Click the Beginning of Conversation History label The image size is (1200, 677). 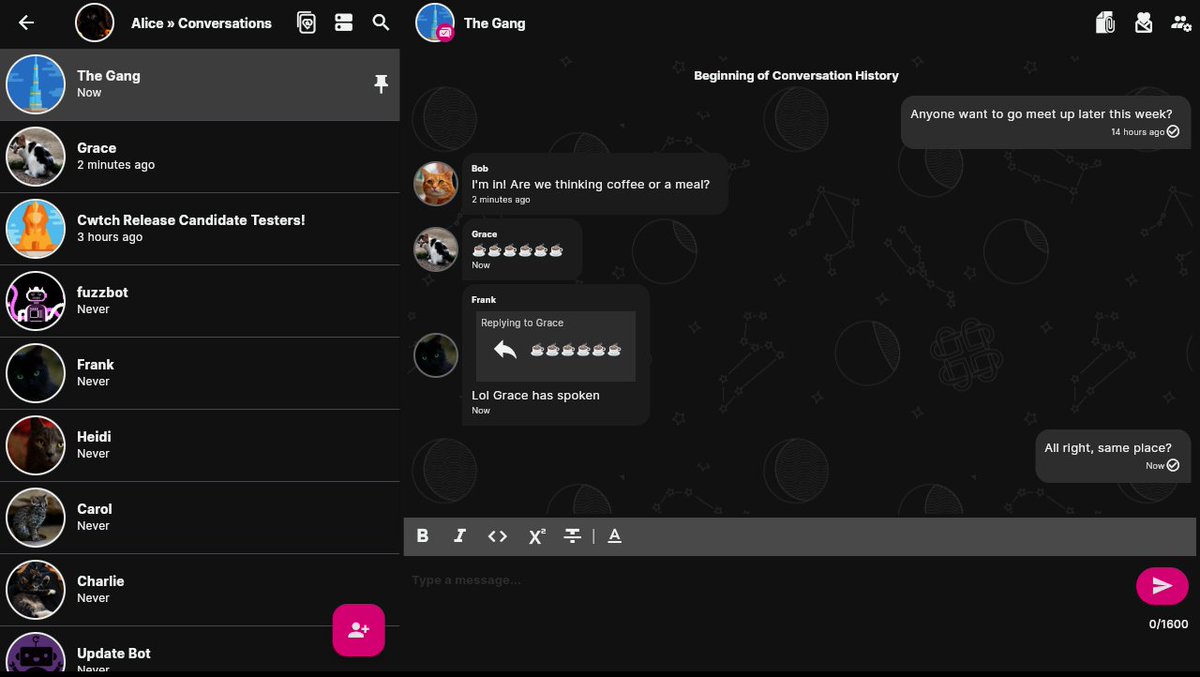click(x=796, y=76)
